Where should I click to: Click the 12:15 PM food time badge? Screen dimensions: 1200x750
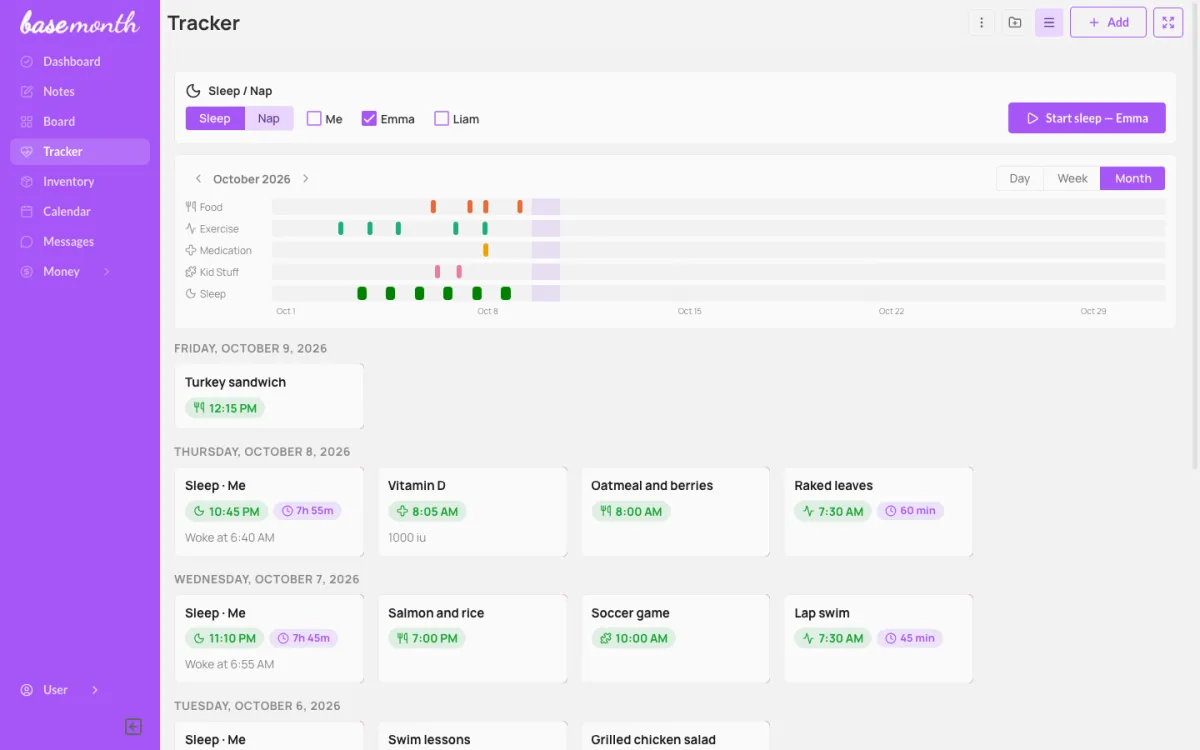coord(225,408)
